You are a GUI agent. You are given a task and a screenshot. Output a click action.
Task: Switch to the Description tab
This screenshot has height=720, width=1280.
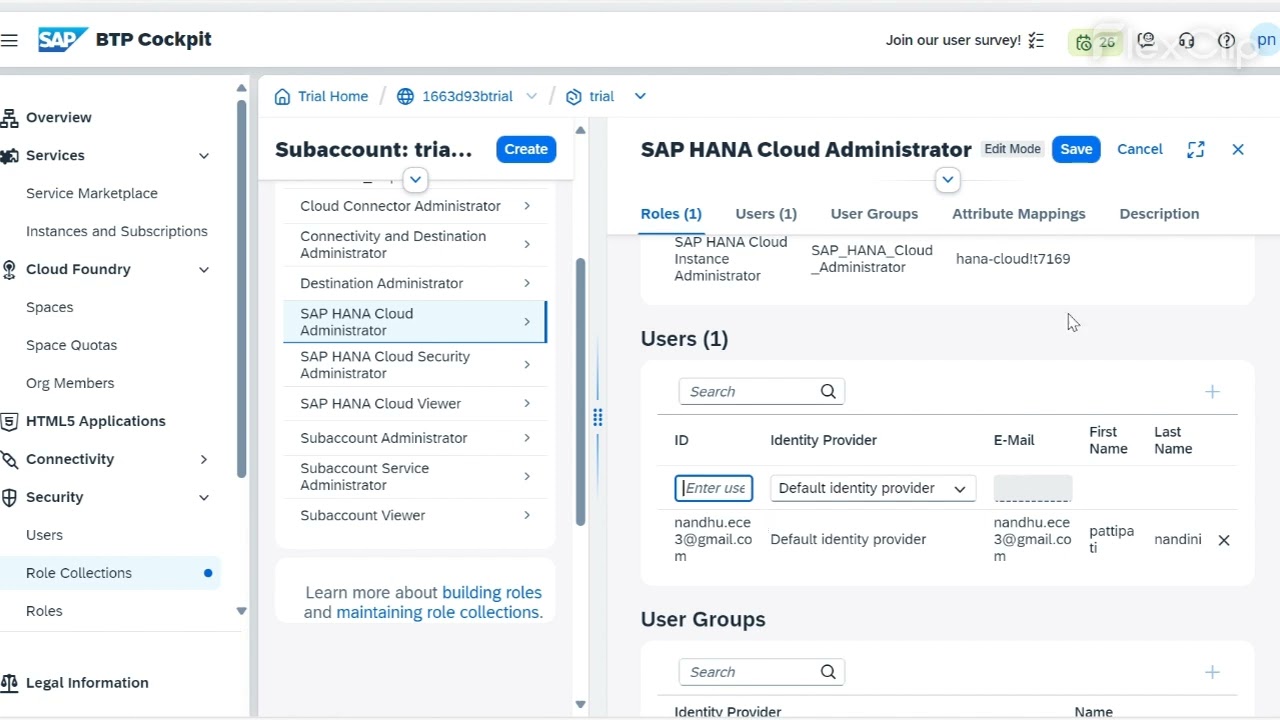coord(1159,214)
